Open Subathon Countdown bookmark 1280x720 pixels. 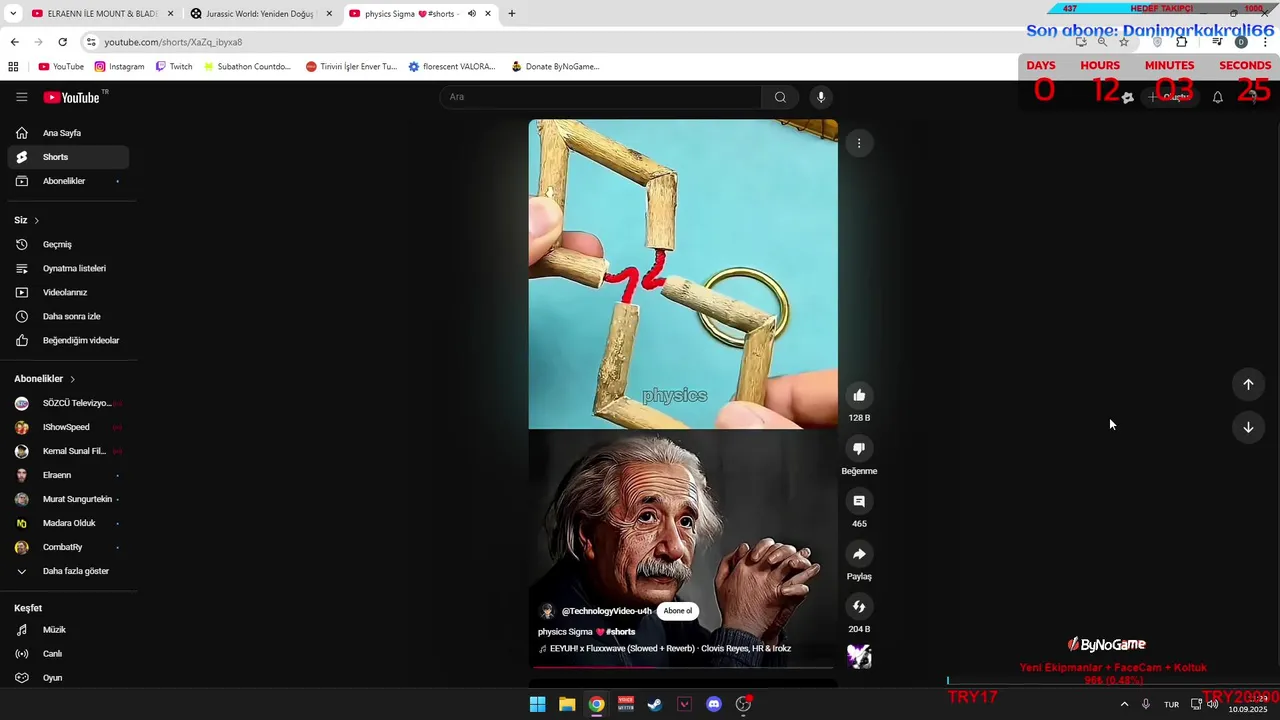246,66
